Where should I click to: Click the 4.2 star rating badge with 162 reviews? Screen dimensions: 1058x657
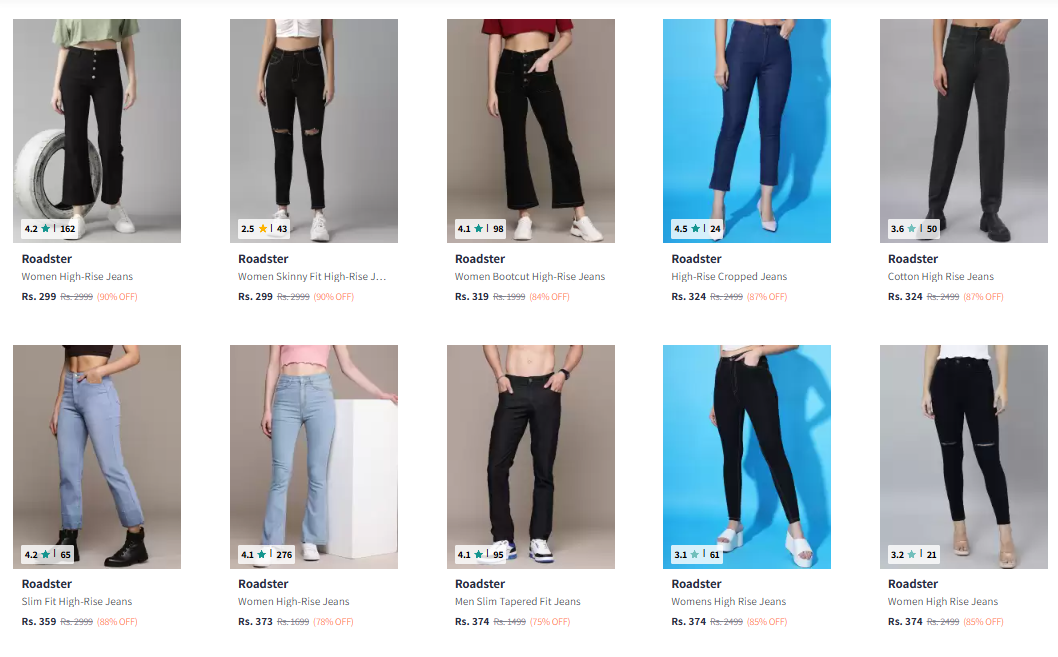click(x=50, y=229)
